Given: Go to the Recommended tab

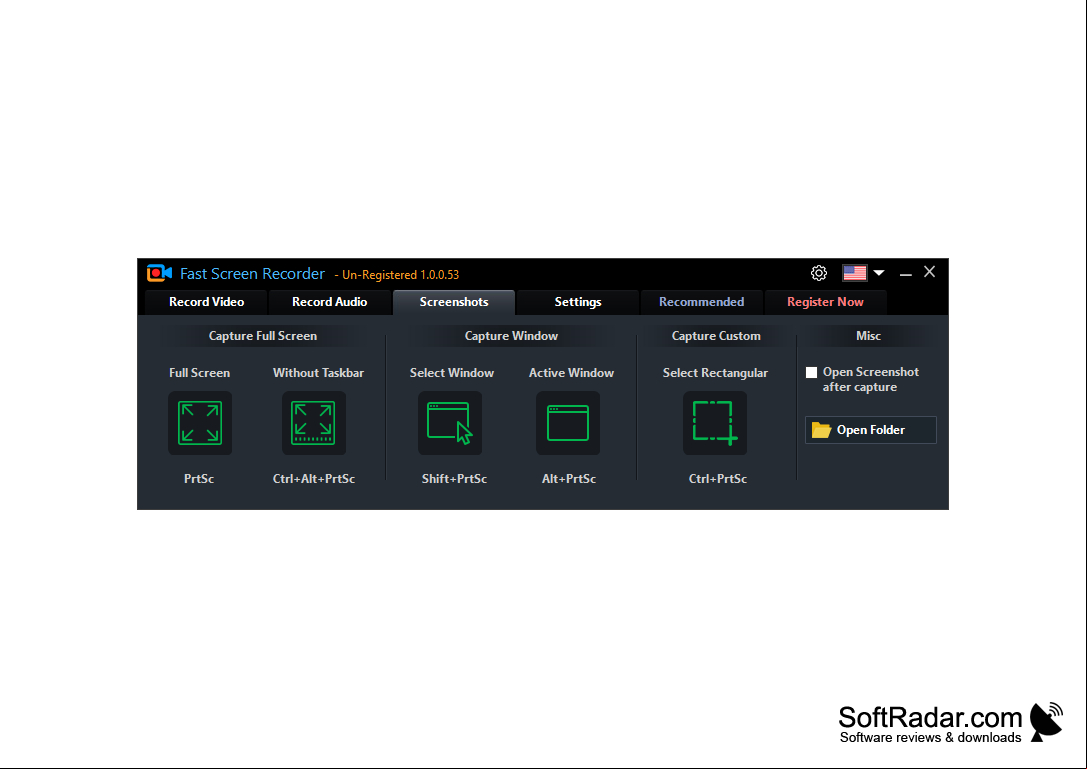Looking at the screenshot, I should [702, 302].
